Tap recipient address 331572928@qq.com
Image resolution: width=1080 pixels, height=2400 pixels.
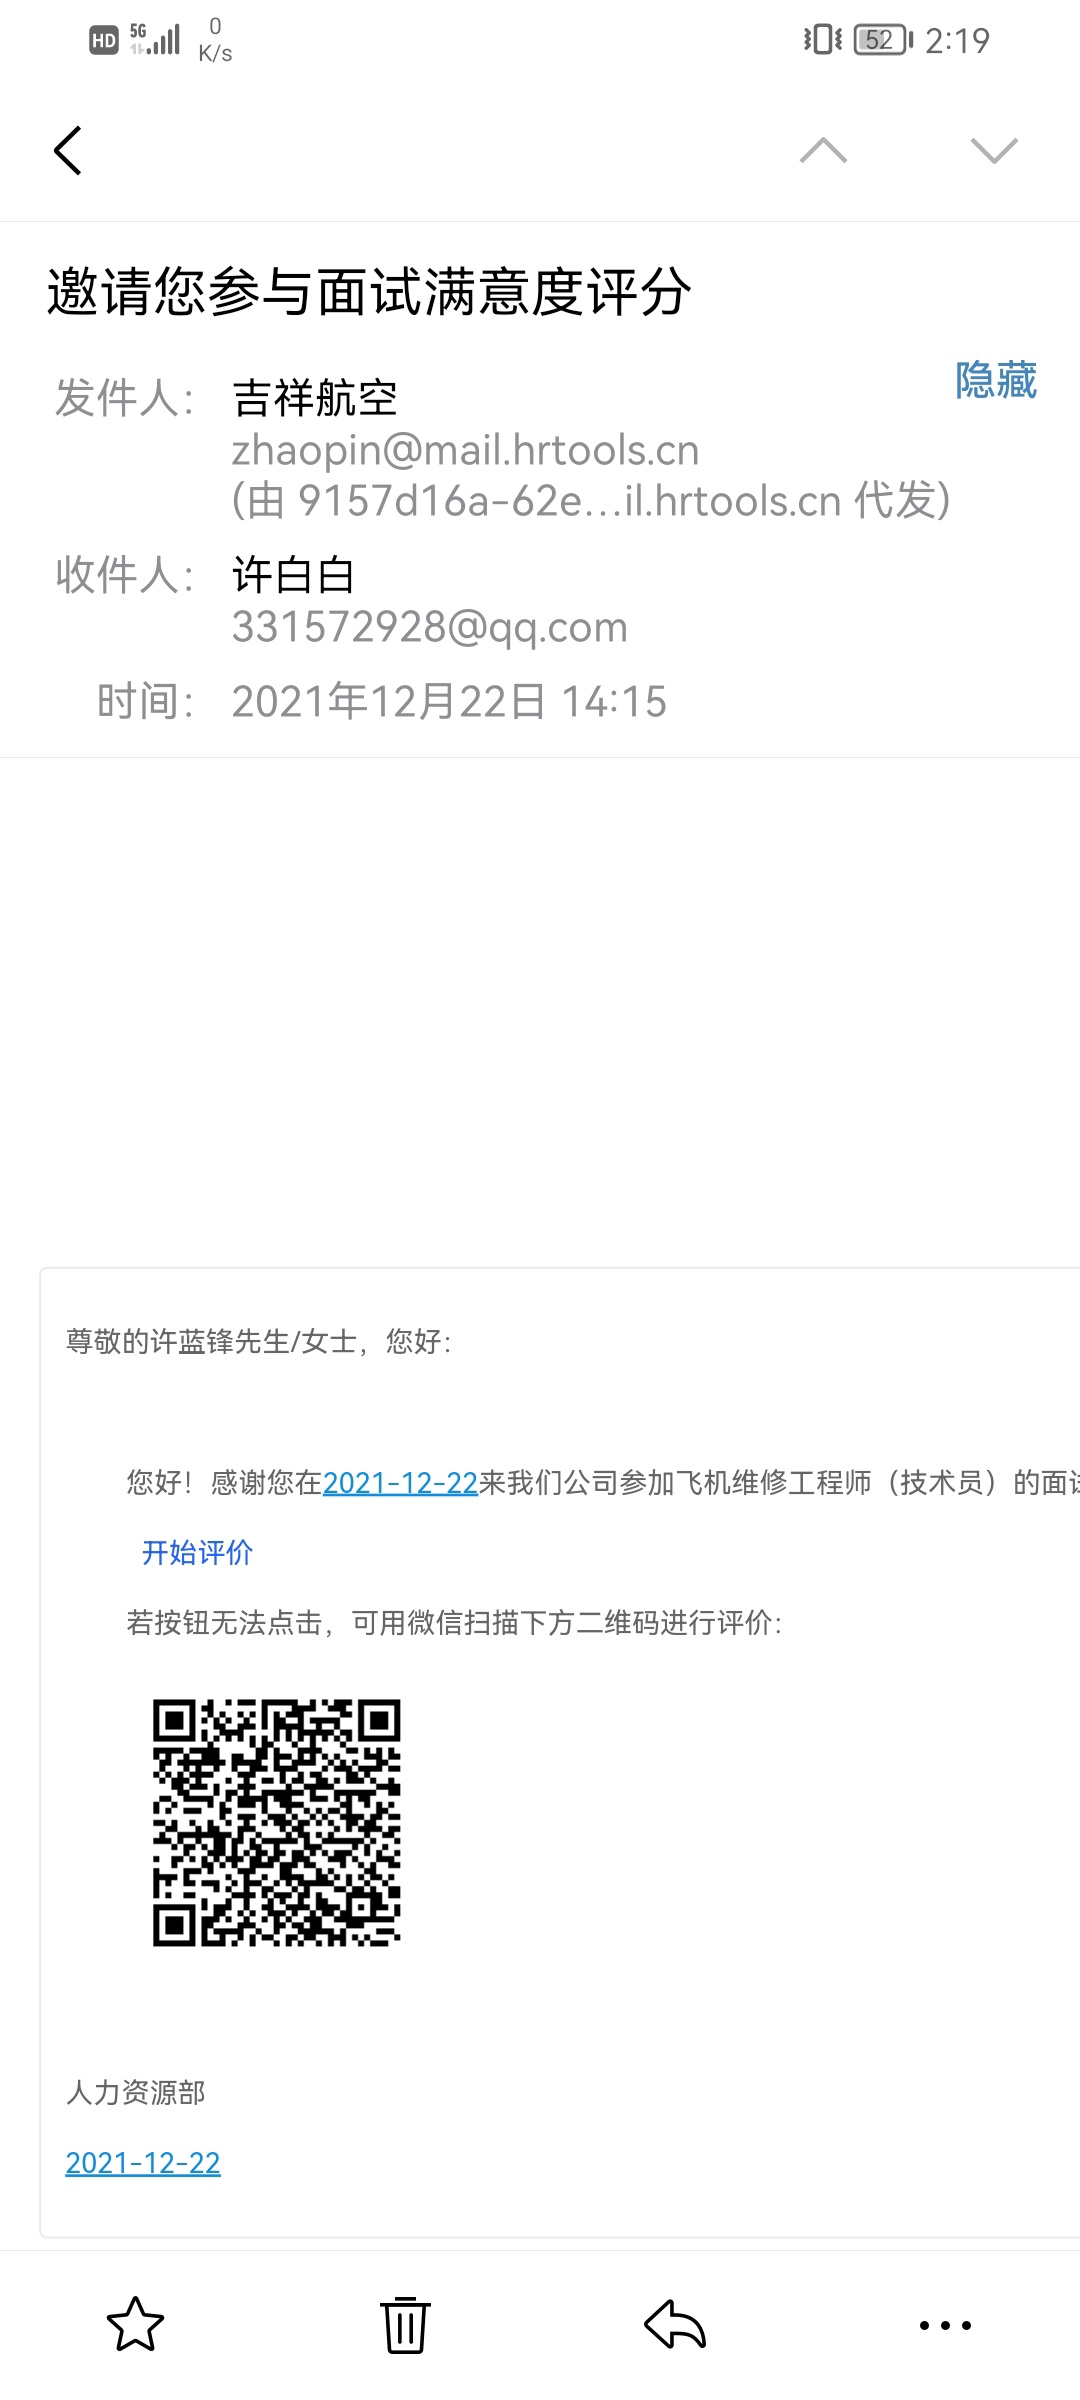coord(430,627)
